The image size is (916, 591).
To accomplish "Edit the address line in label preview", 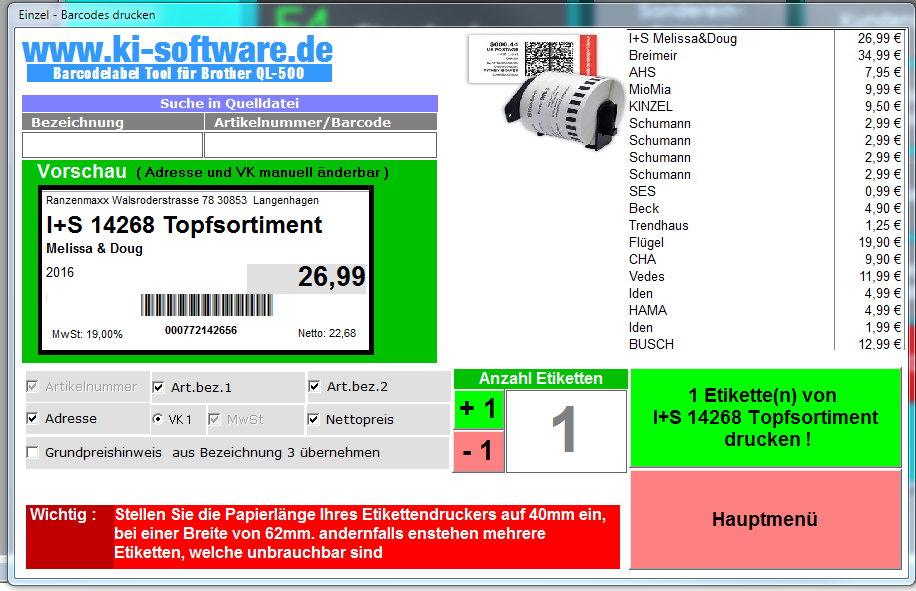I will 182,200.
